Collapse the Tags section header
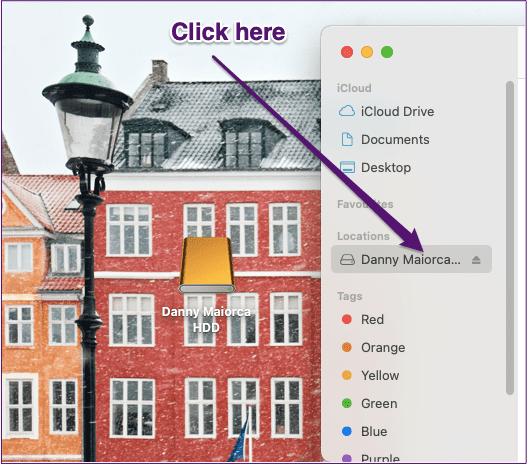This screenshot has height=464, width=527. tap(350, 296)
